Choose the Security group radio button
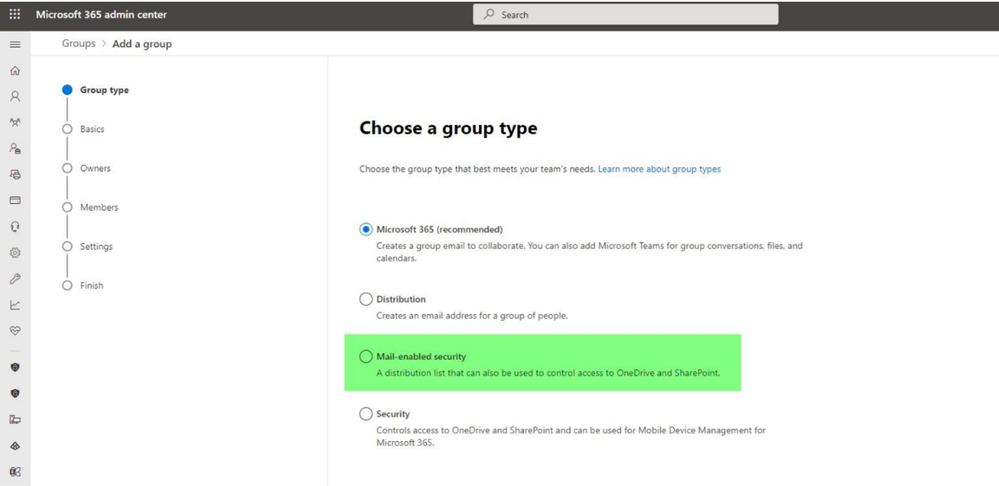The image size is (999, 486). click(366, 414)
